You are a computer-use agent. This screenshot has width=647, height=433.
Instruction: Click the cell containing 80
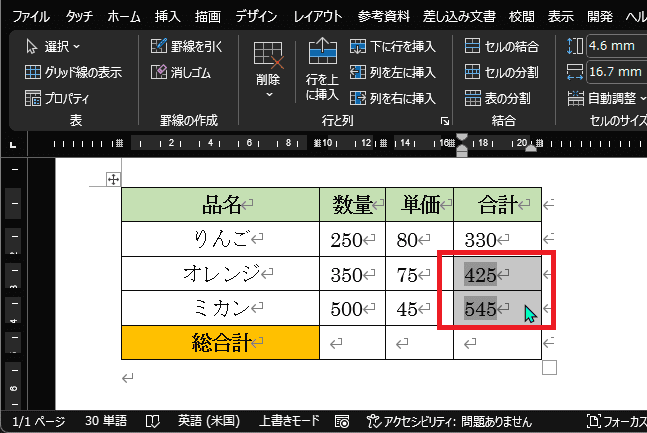coord(420,239)
